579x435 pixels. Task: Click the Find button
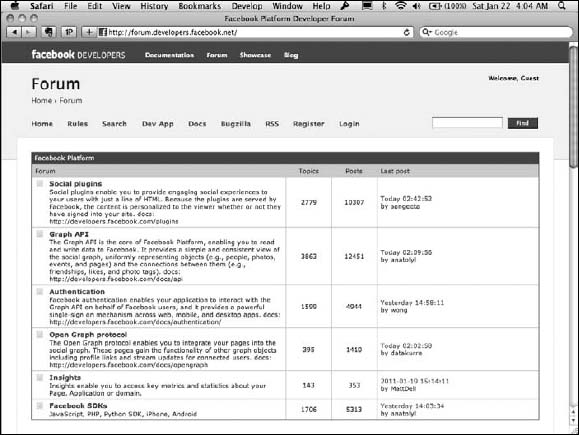(x=523, y=123)
